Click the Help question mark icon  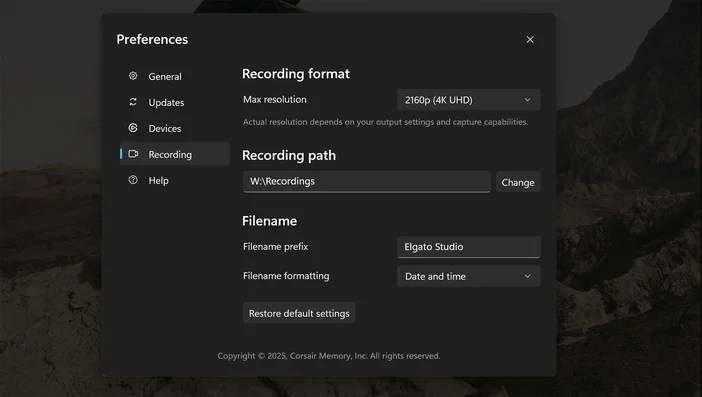(x=133, y=180)
